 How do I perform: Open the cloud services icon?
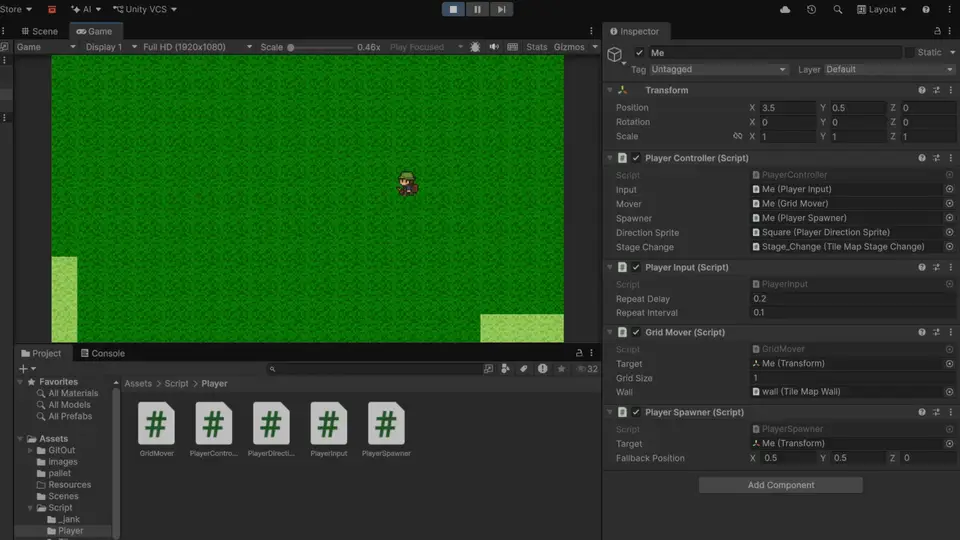pyautogui.click(x=785, y=9)
